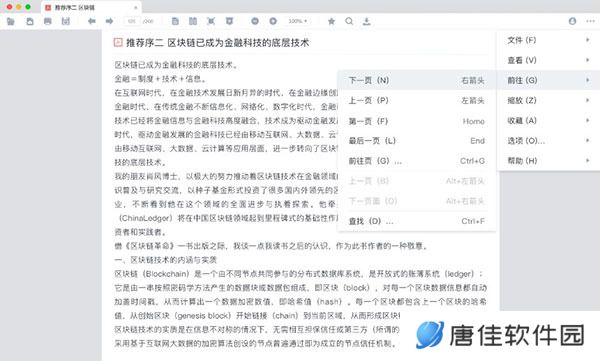This screenshot has height=361, width=600.
Task: Choose 前往页 (G) ... in the submenu
Action: pos(417,161)
